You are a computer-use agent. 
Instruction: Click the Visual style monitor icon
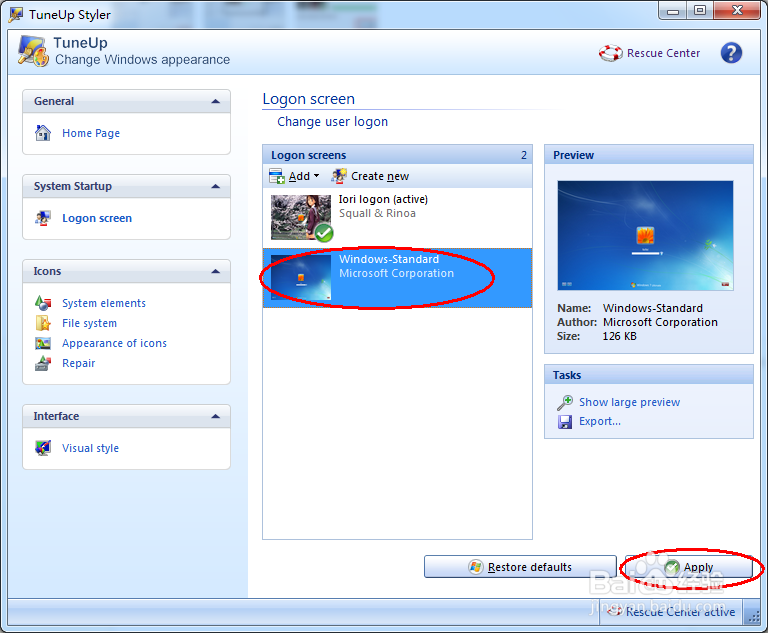pos(43,448)
